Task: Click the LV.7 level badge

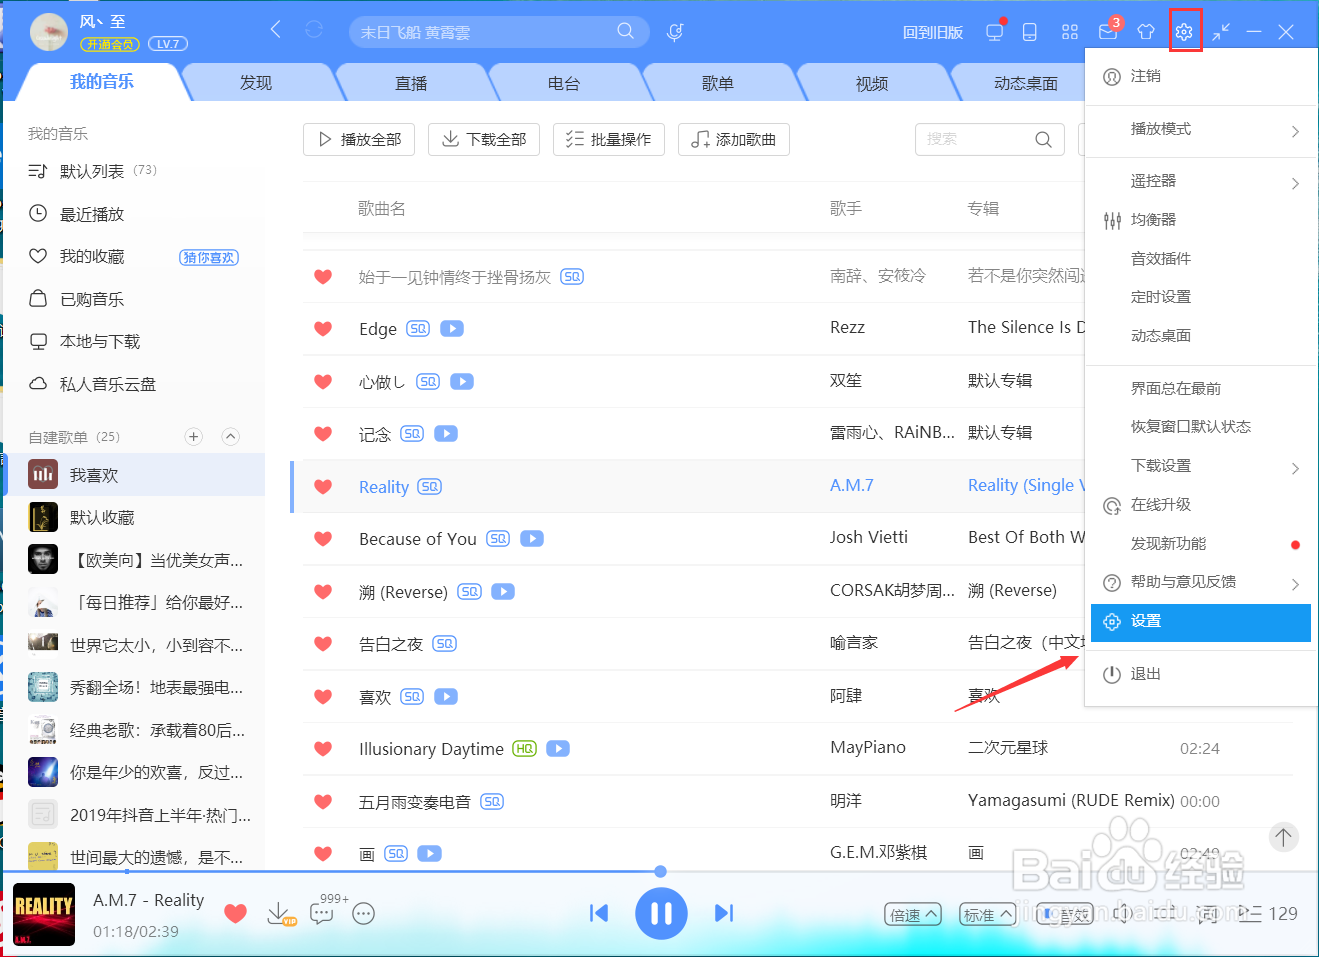Action: (167, 44)
